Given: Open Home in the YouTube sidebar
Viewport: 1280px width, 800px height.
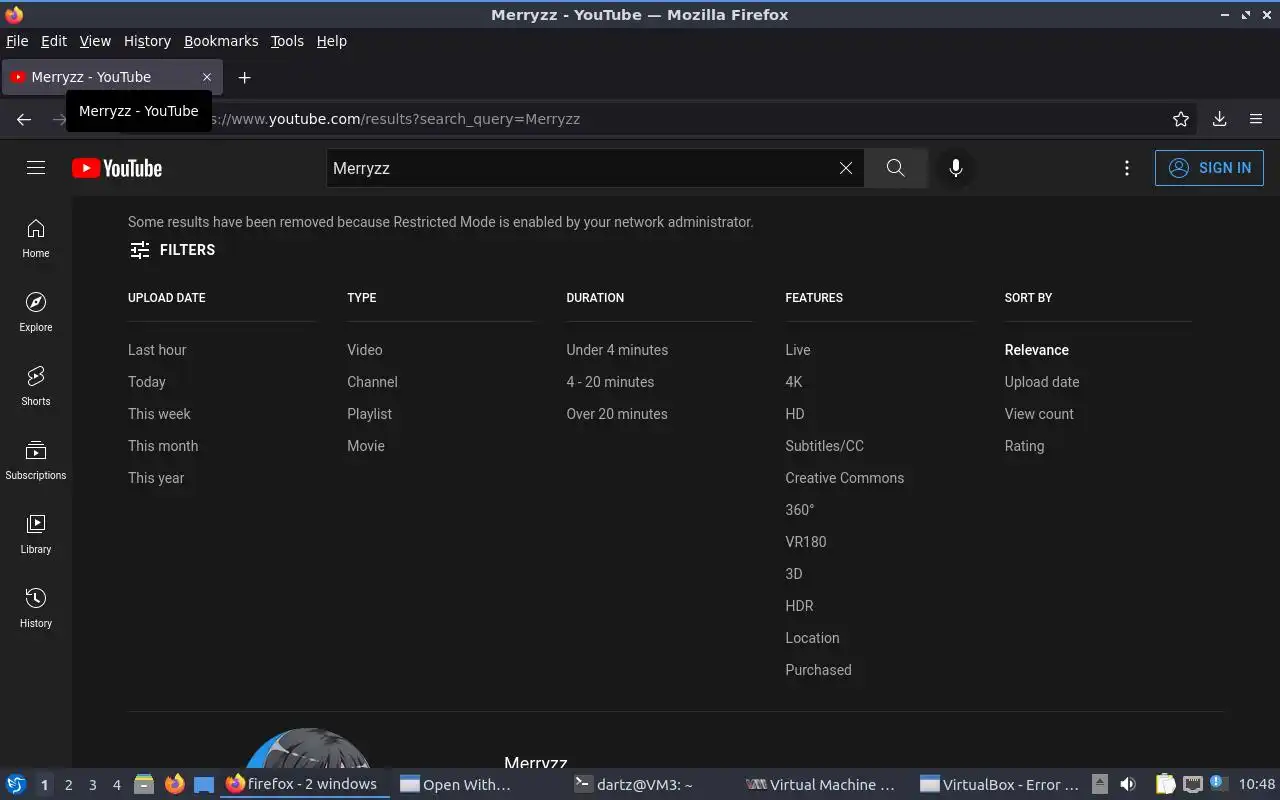Looking at the screenshot, I should point(36,239).
